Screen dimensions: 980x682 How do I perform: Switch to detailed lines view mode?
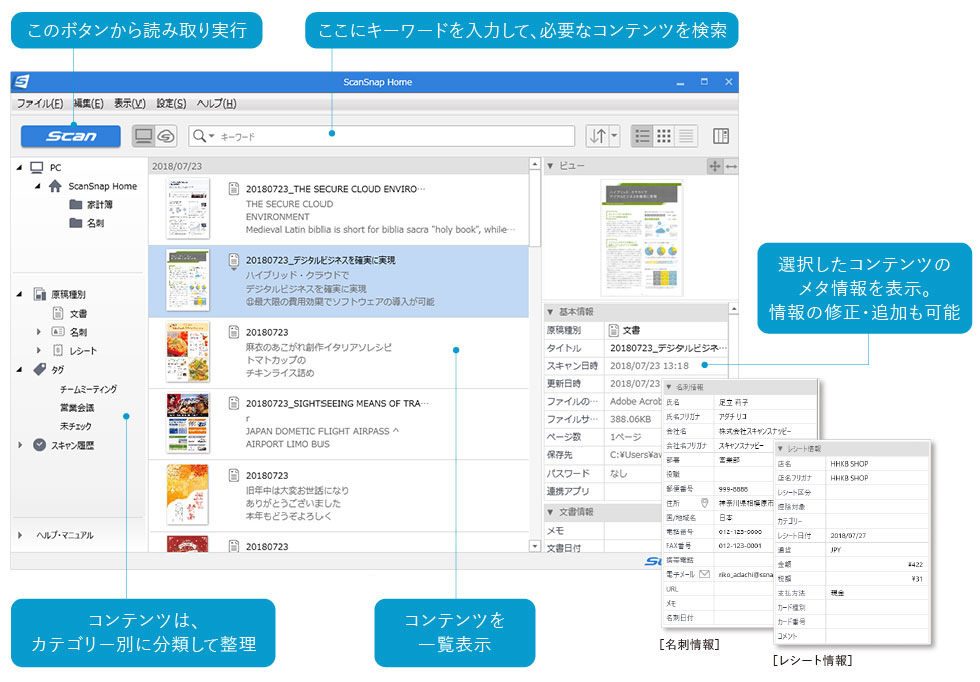[686, 136]
